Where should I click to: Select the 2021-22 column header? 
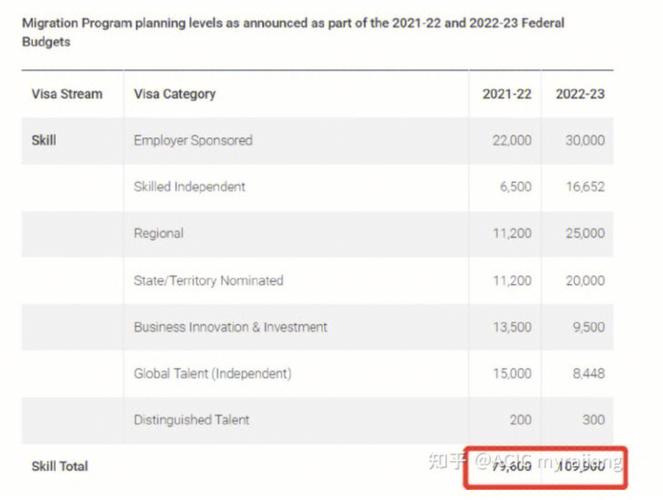(x=507, y=94)
